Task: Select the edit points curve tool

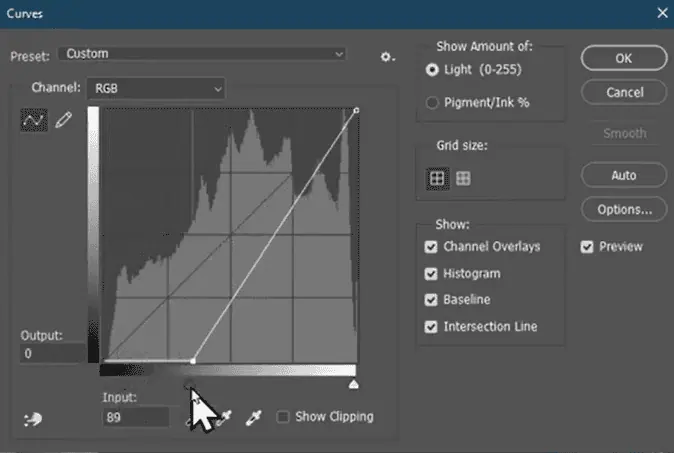Action: click(x=34, y=120)
